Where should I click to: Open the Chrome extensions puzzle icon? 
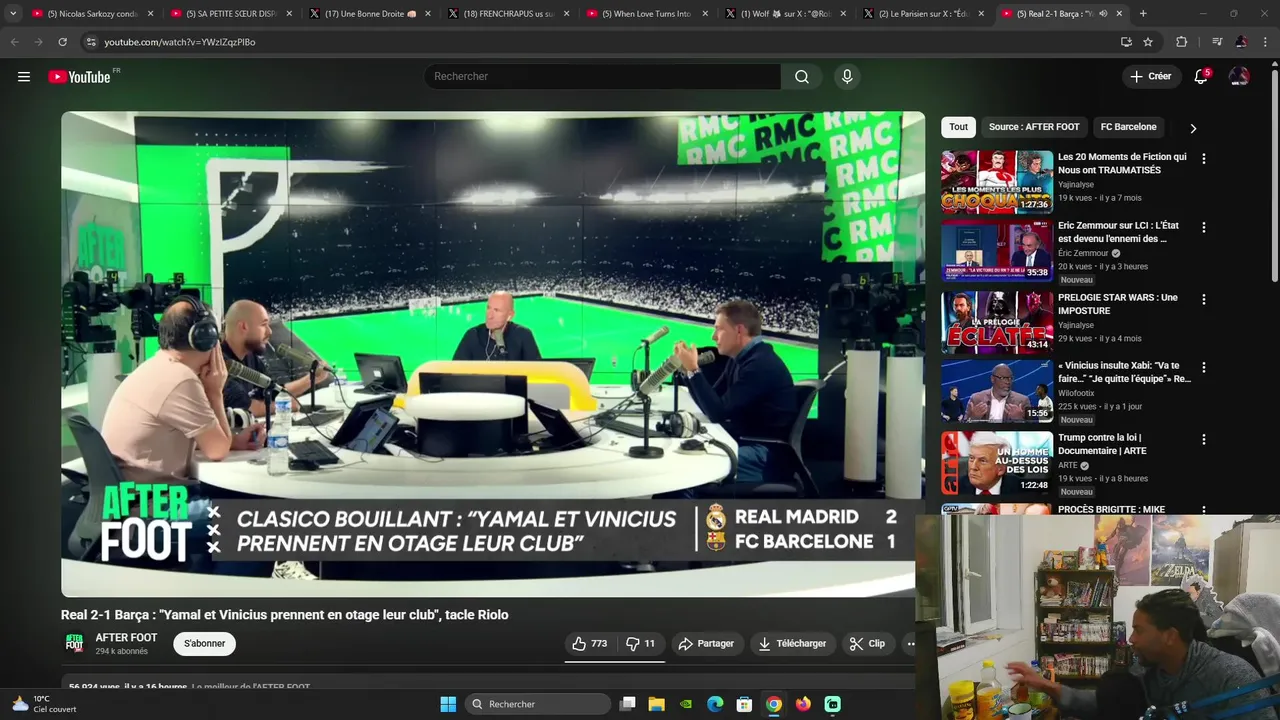click(1182, 42)
